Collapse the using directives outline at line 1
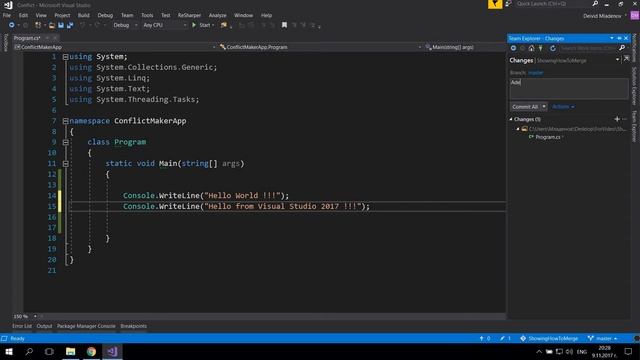The image size is (640, 360). 65,57
